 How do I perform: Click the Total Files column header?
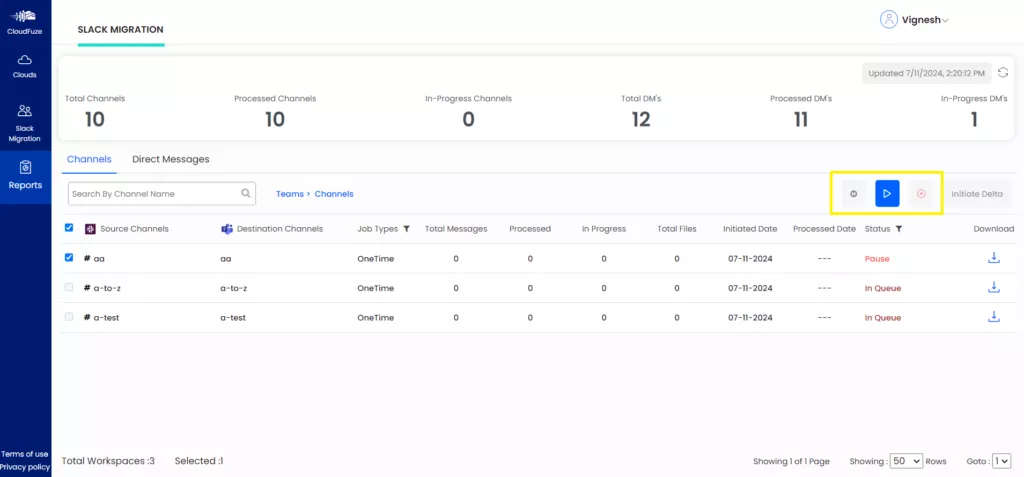[677, 229]
